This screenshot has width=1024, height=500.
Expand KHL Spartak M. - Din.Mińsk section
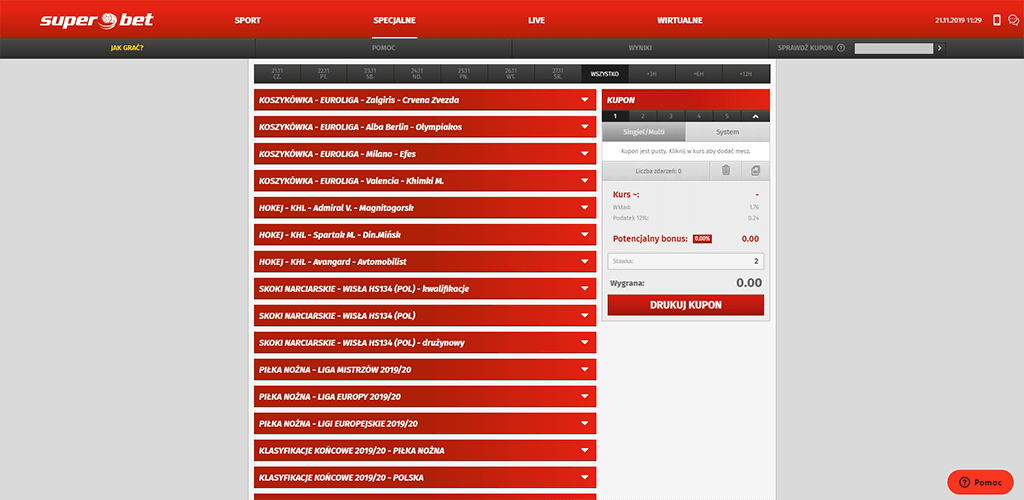(424, 235)
